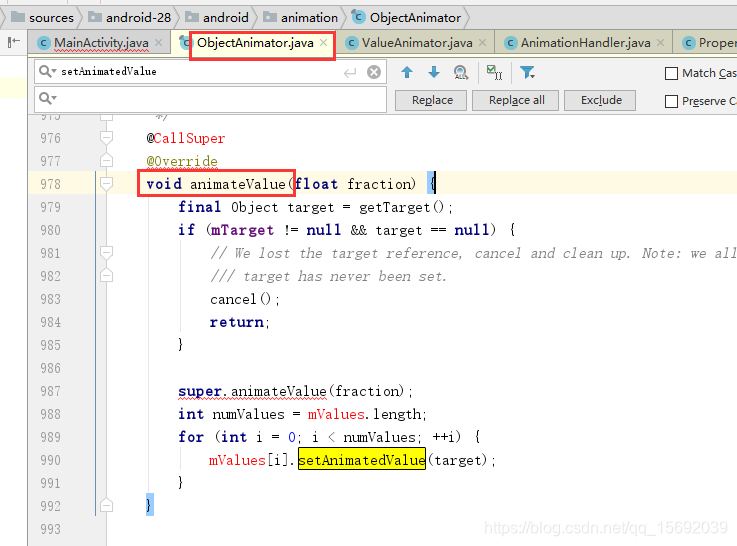
Task: Collapse fold marker on line 976
Action: pos(107,138)
